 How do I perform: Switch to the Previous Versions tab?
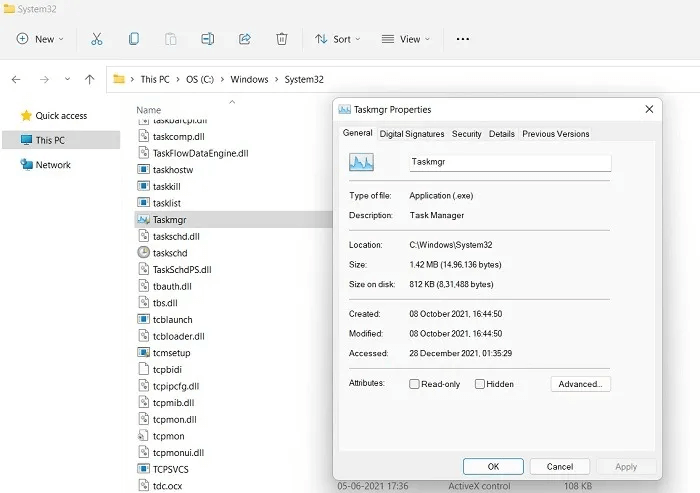pyautogui.click(x=555, y=134)
